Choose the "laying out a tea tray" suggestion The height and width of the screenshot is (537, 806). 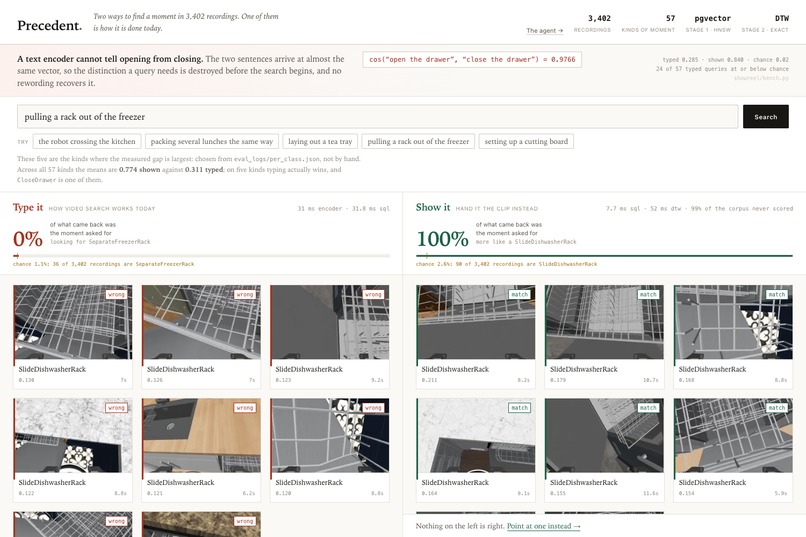(x=320, y=141)
